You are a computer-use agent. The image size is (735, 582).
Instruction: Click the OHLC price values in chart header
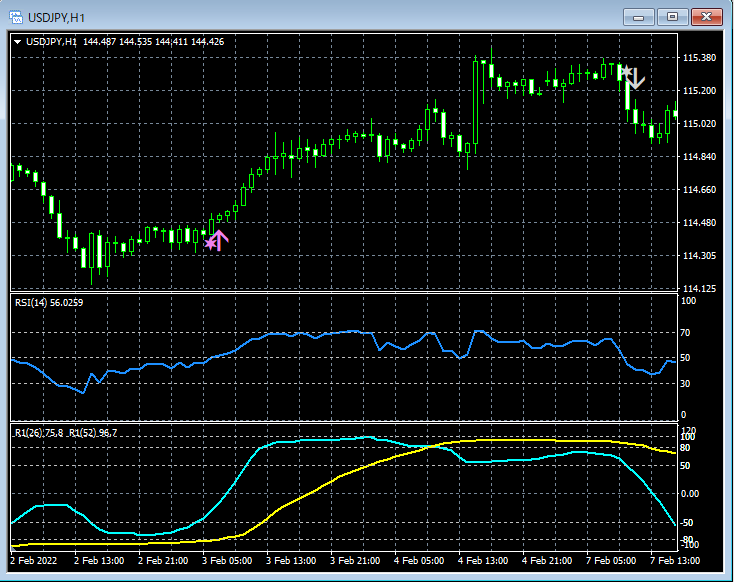pyautogui.click(x=153, y=41)
